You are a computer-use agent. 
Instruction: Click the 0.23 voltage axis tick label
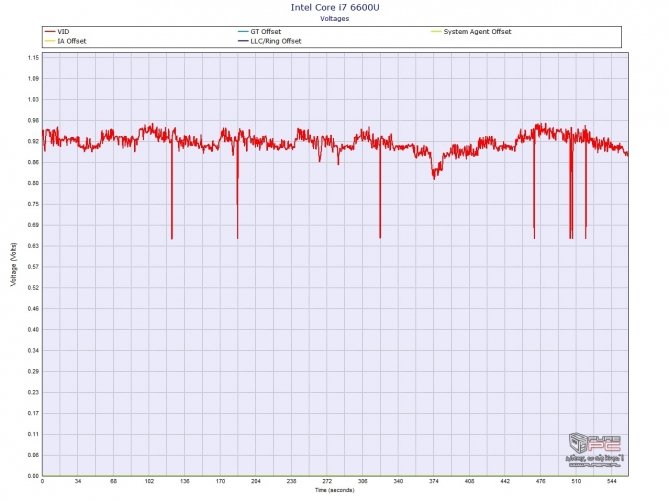click(33, 393)
